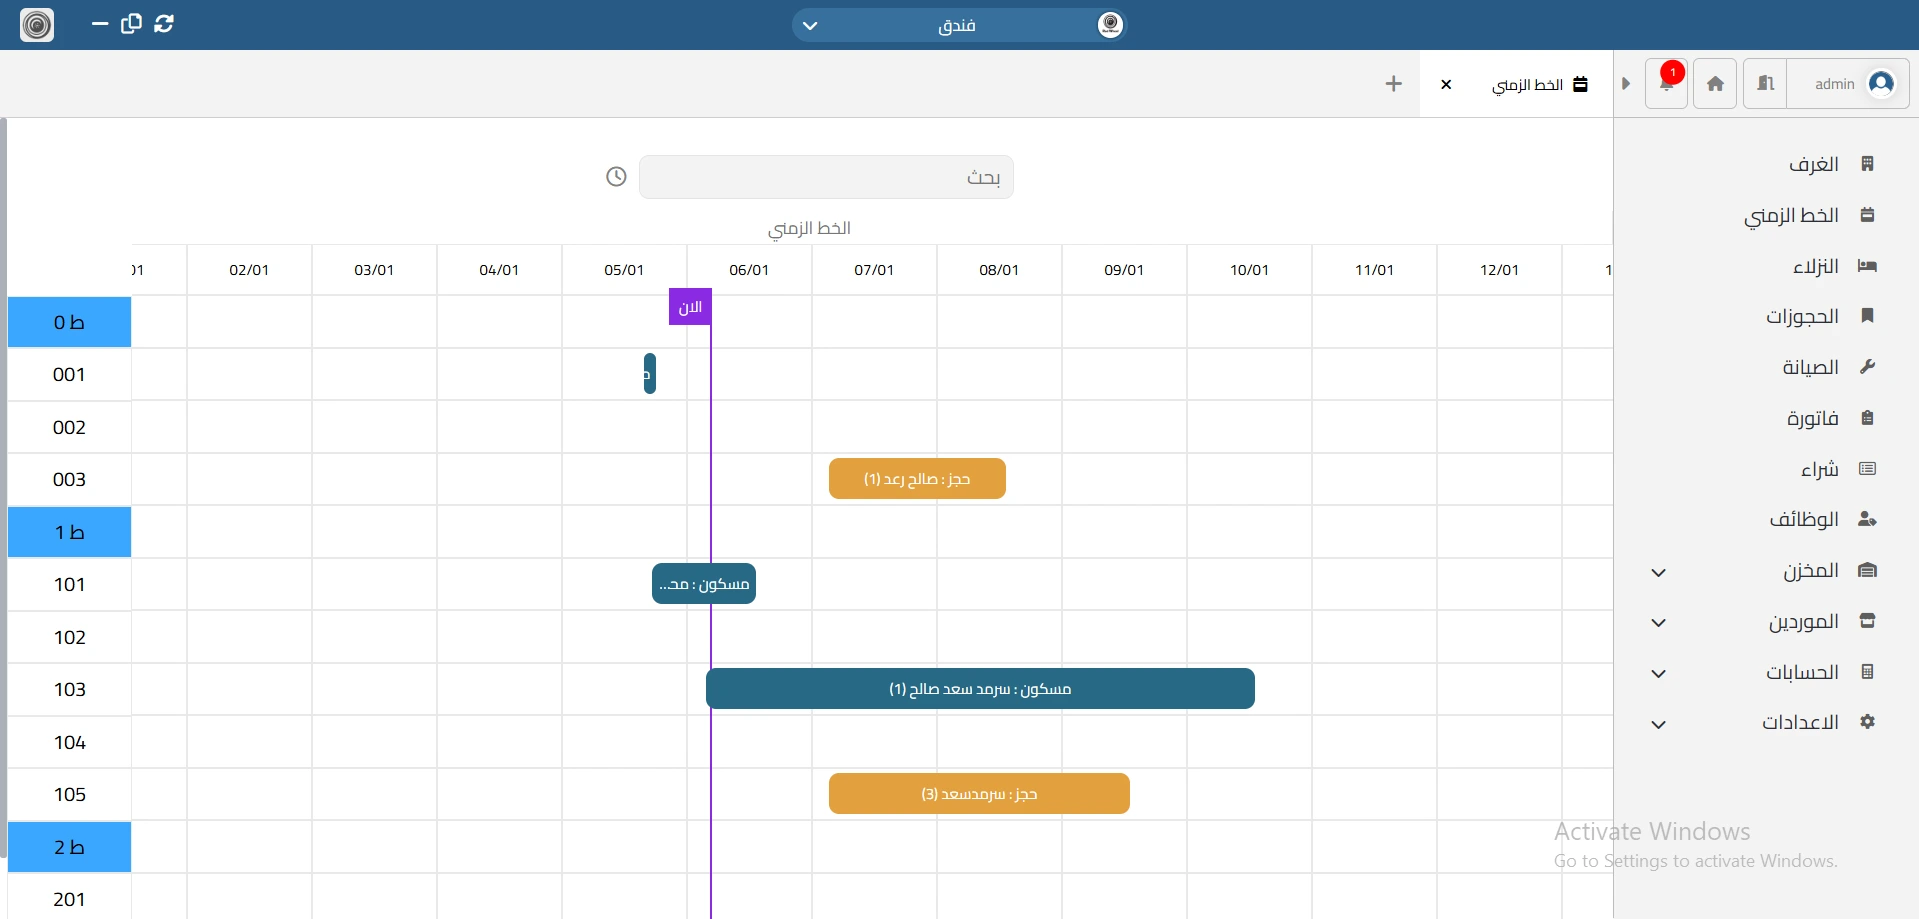Click the refresh icon in title bar
This screenshot has height=919, width=1919.
click(164, 24)
